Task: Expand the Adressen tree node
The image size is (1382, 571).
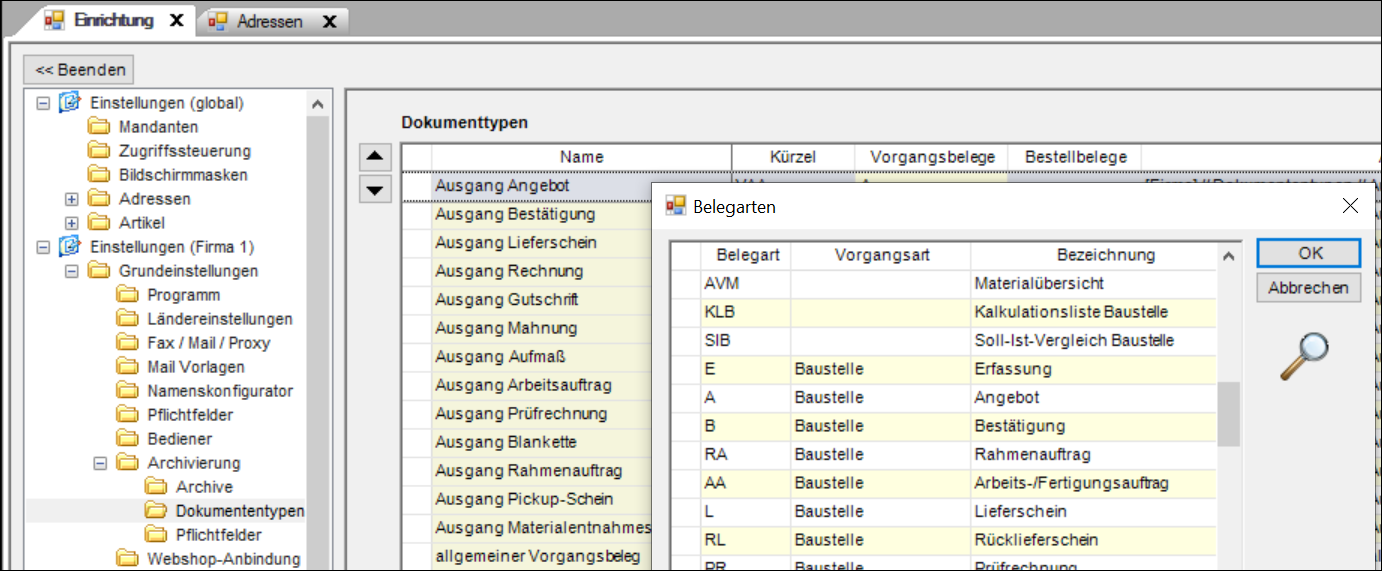Action: (71, 198)
